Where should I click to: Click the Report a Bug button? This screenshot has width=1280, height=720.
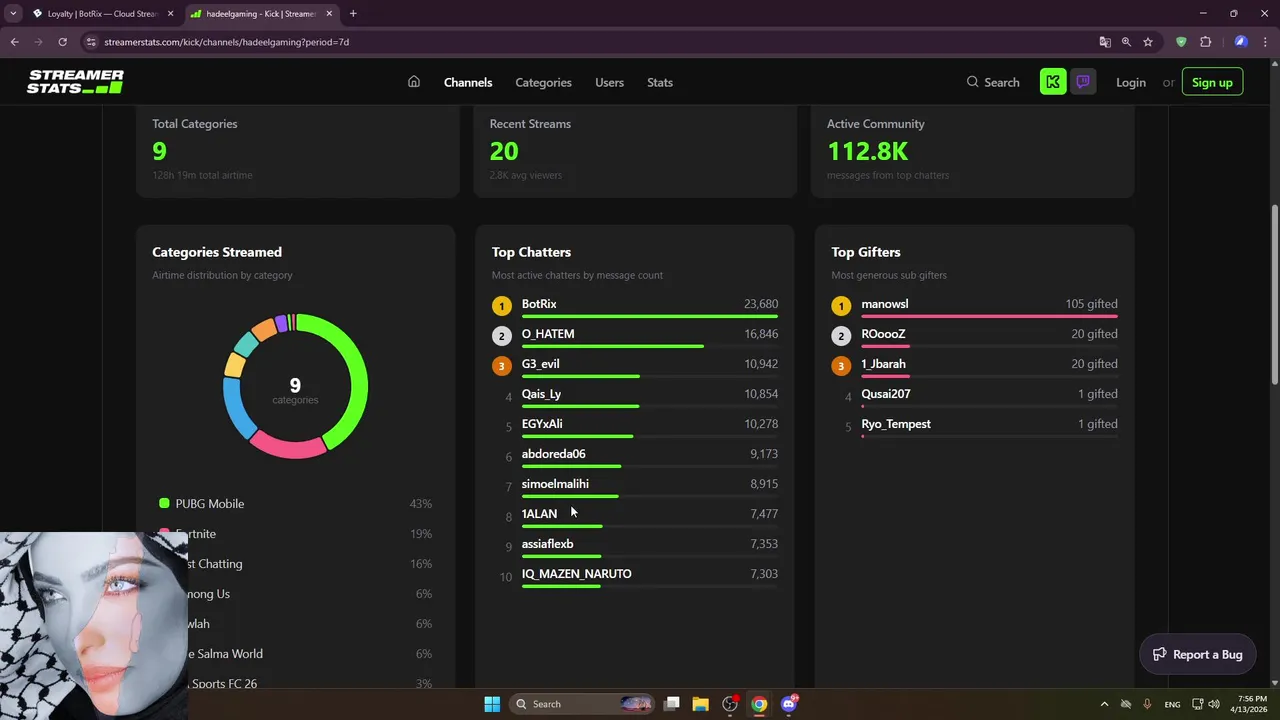pyautogui.click(x=1197, y=654)
